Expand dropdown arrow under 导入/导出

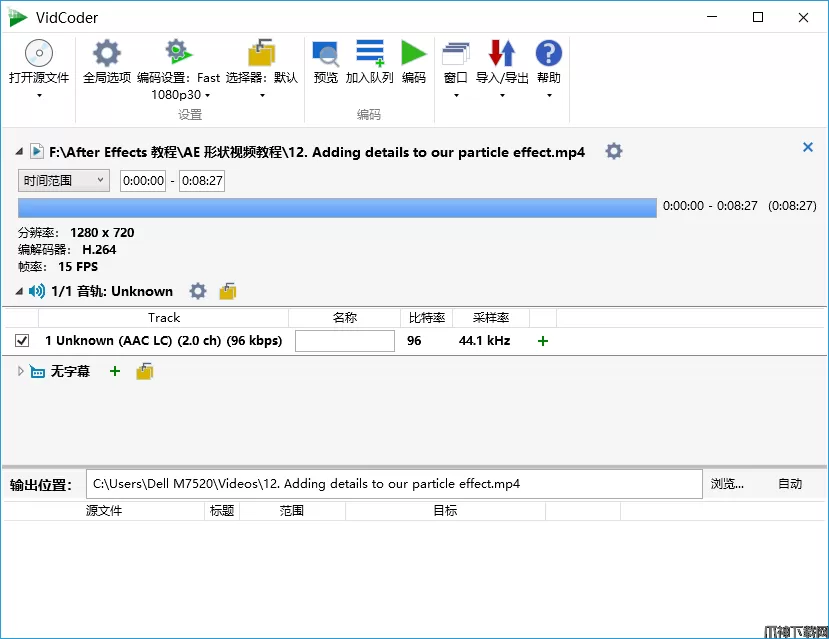click(x=502, y=96)
